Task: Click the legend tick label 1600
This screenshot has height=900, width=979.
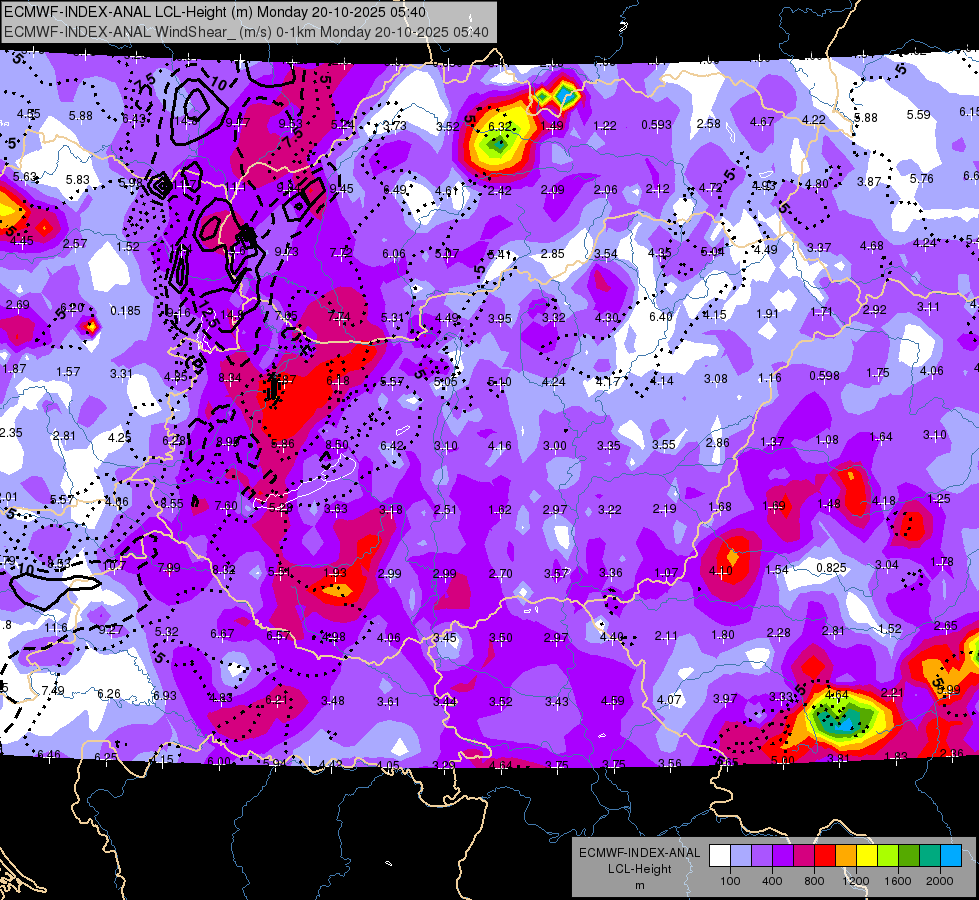Action: (x=898, y=881)
